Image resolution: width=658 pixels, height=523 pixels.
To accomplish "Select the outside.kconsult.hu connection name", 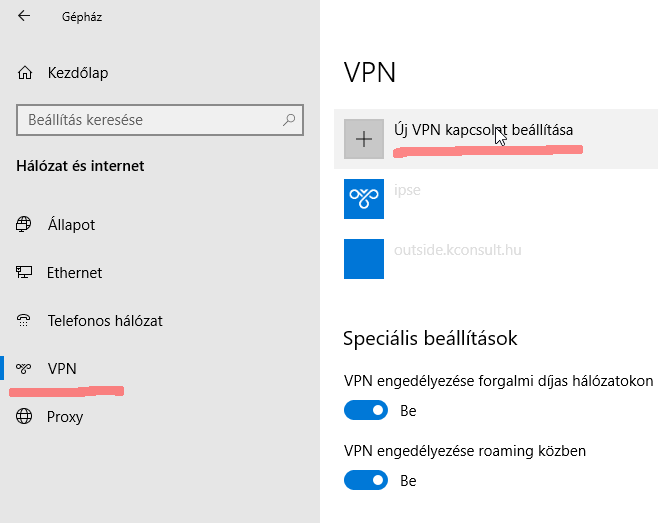I will click(x=458, y=250).
